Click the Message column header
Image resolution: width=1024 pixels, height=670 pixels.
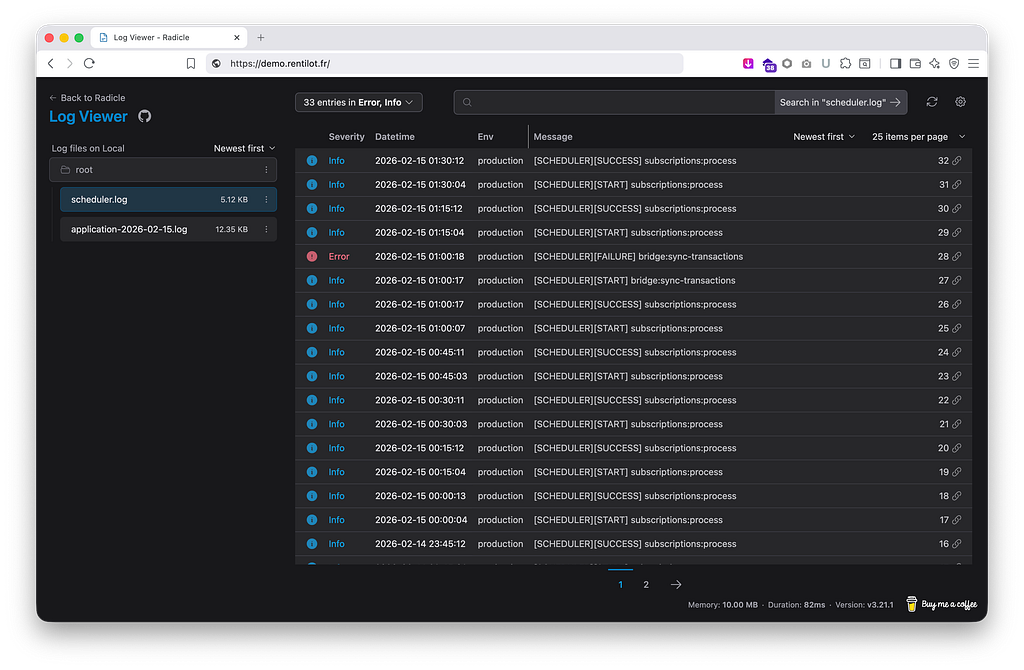(552, 136)
